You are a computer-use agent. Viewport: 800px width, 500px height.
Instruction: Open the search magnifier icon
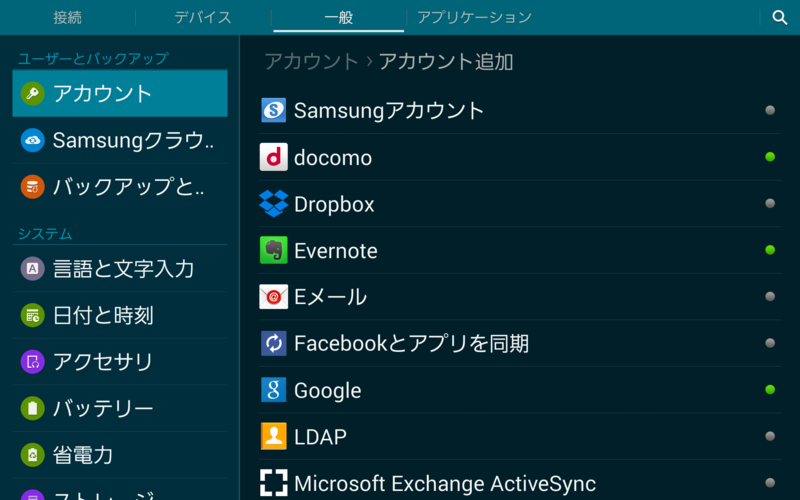[x=779, y=17]
